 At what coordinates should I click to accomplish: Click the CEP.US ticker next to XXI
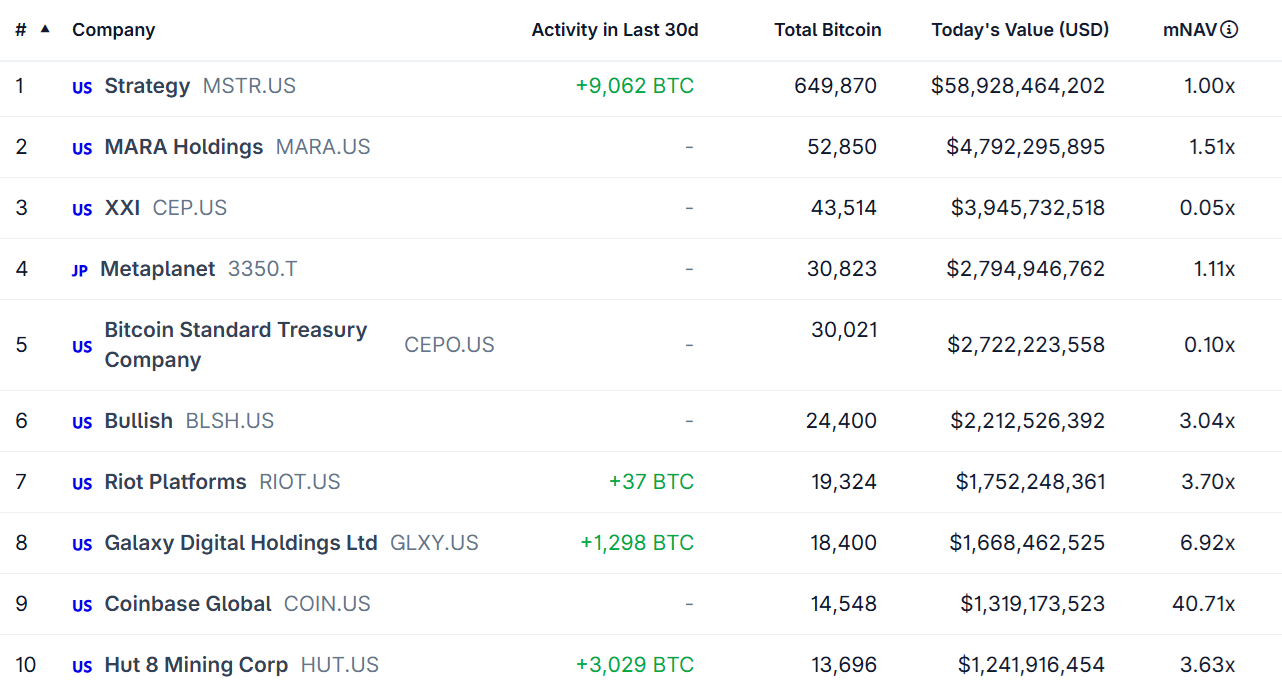coord(190,208)
